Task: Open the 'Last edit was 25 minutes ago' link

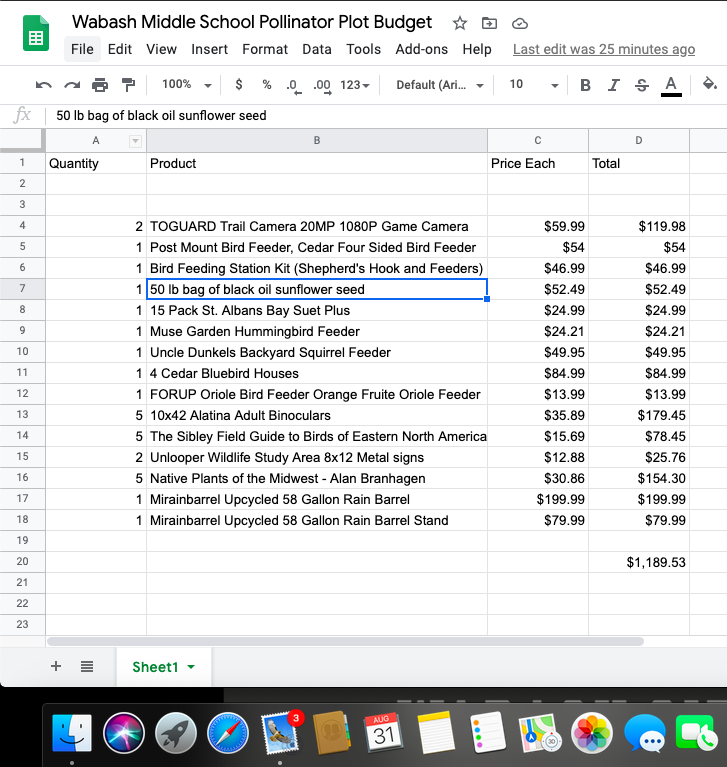Action: 603,49
